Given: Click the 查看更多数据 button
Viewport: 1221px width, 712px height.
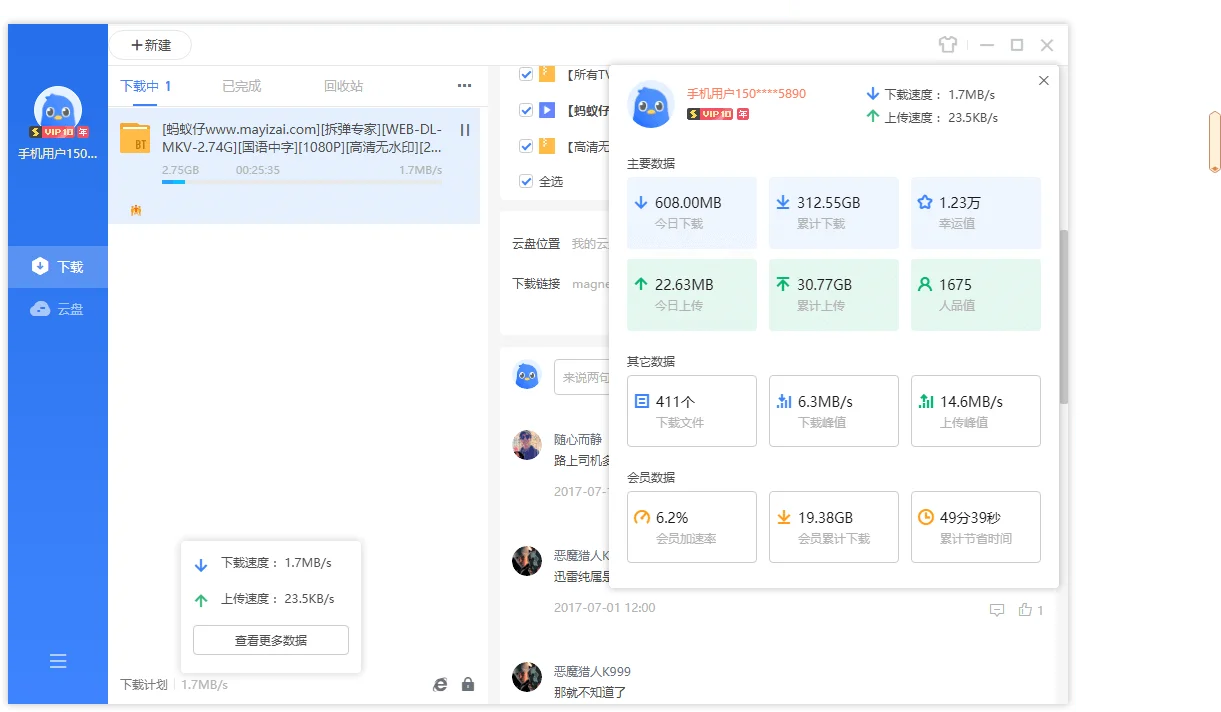Looking at the screenshot, I should tap(270, 640).
